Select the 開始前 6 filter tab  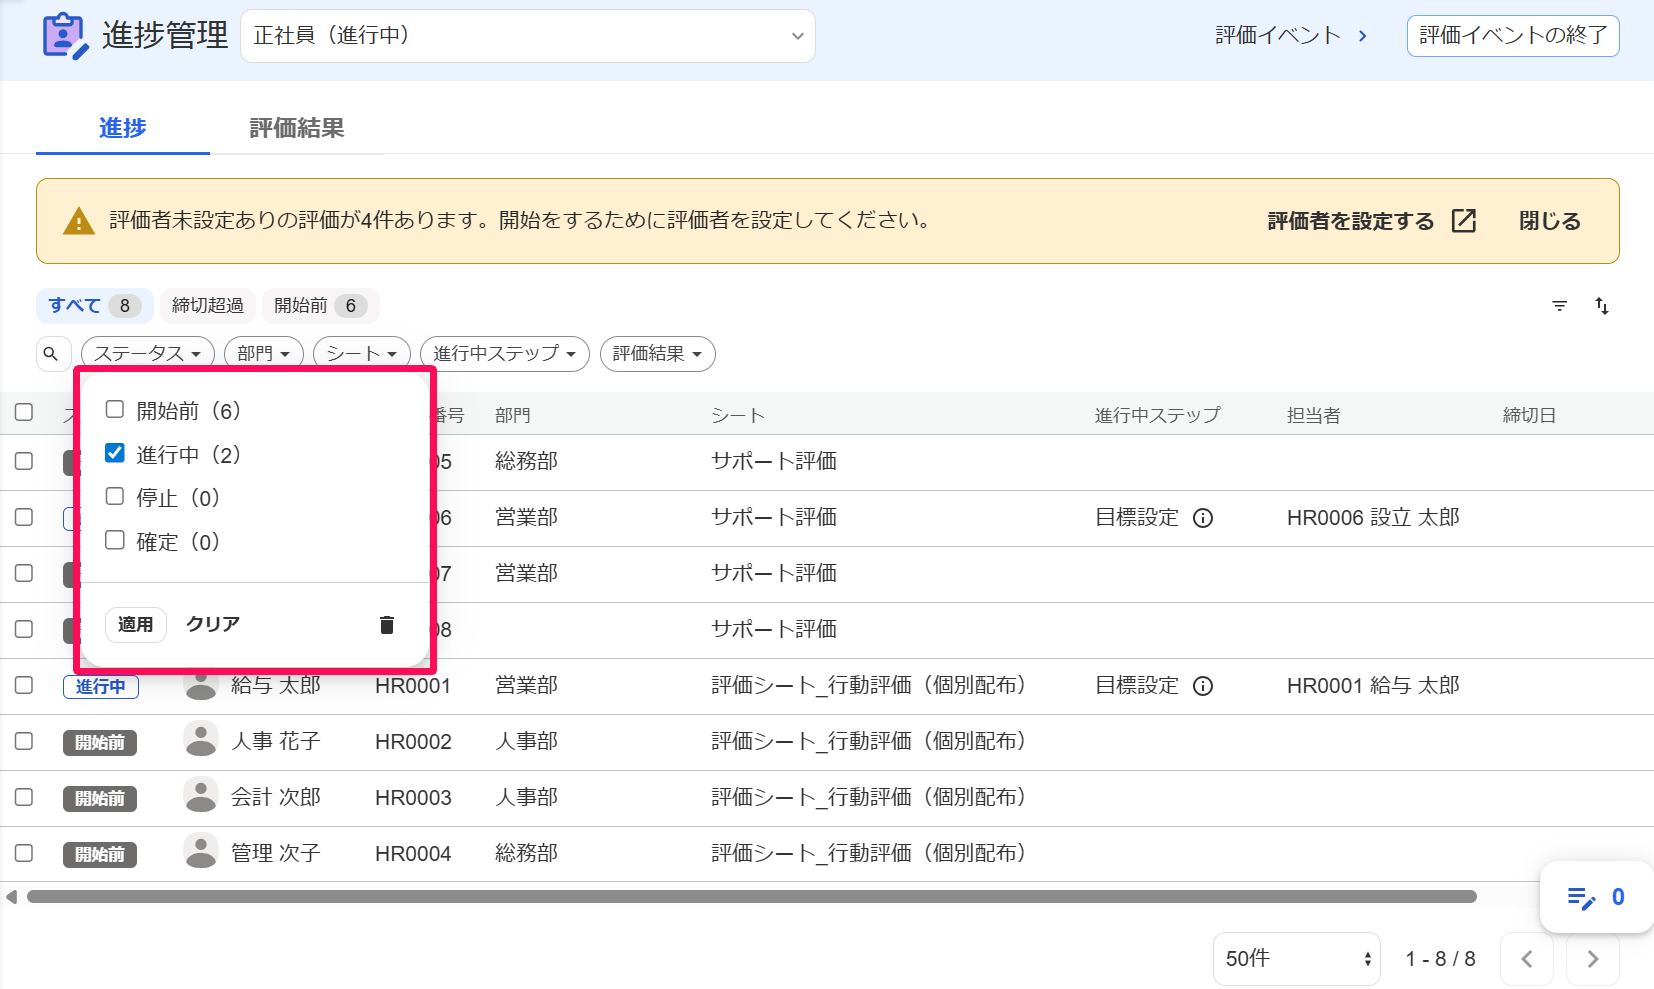[321, 306]
